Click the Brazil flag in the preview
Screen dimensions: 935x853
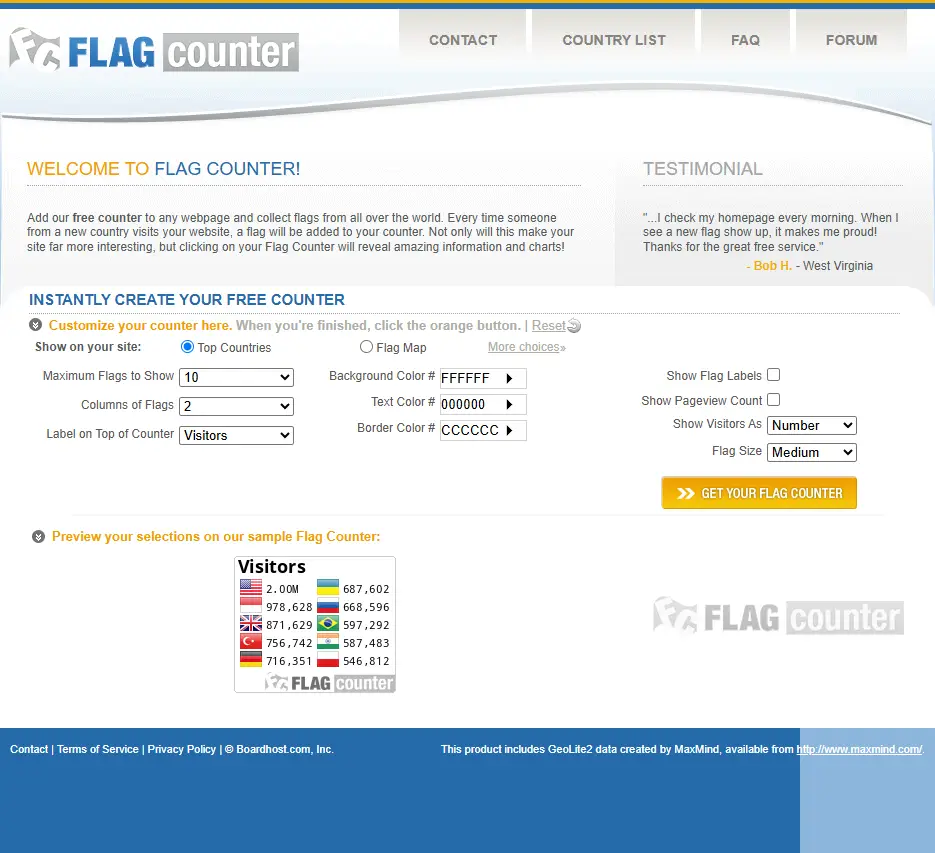328,624
